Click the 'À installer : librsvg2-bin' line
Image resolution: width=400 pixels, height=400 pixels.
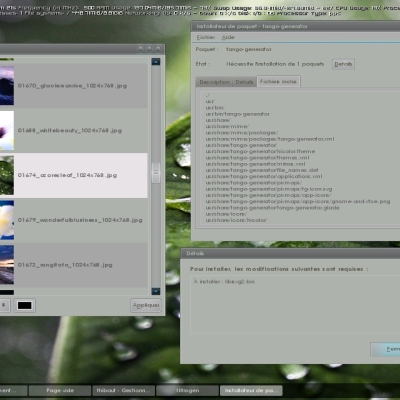224,282
